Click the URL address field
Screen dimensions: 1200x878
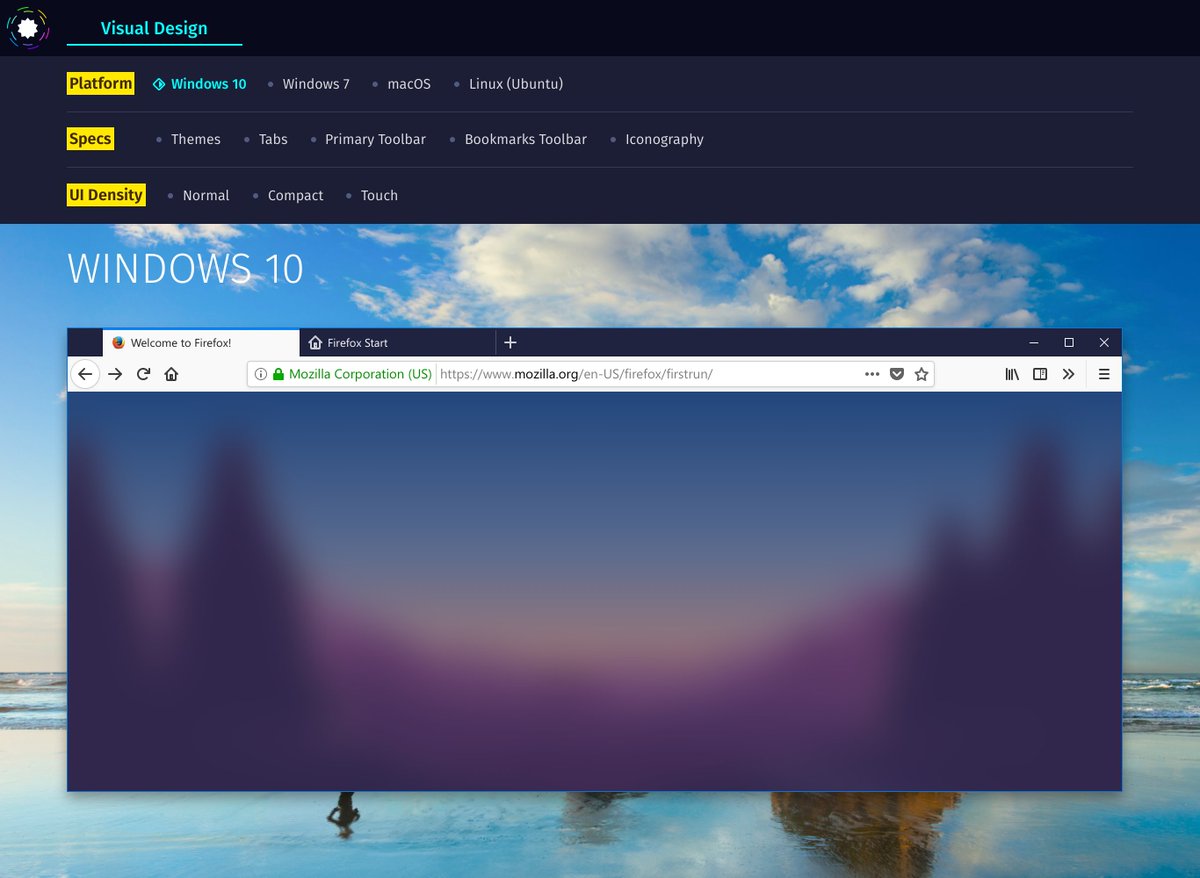pos(648,374)
